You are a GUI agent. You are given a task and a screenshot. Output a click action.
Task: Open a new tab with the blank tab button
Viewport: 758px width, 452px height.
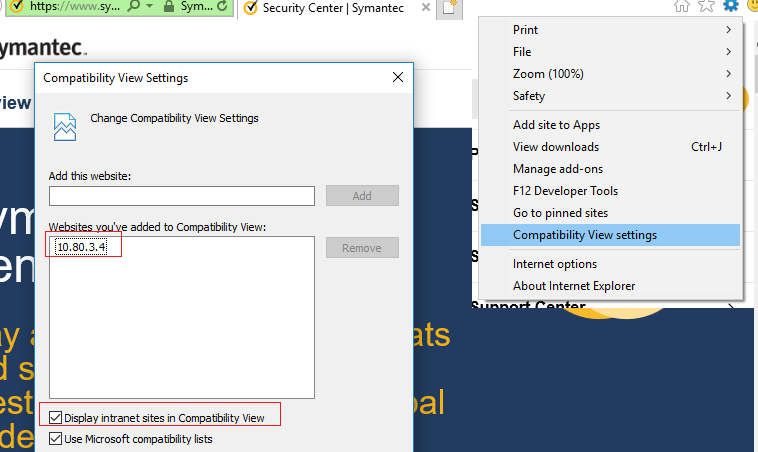click(x=449, y=8)
